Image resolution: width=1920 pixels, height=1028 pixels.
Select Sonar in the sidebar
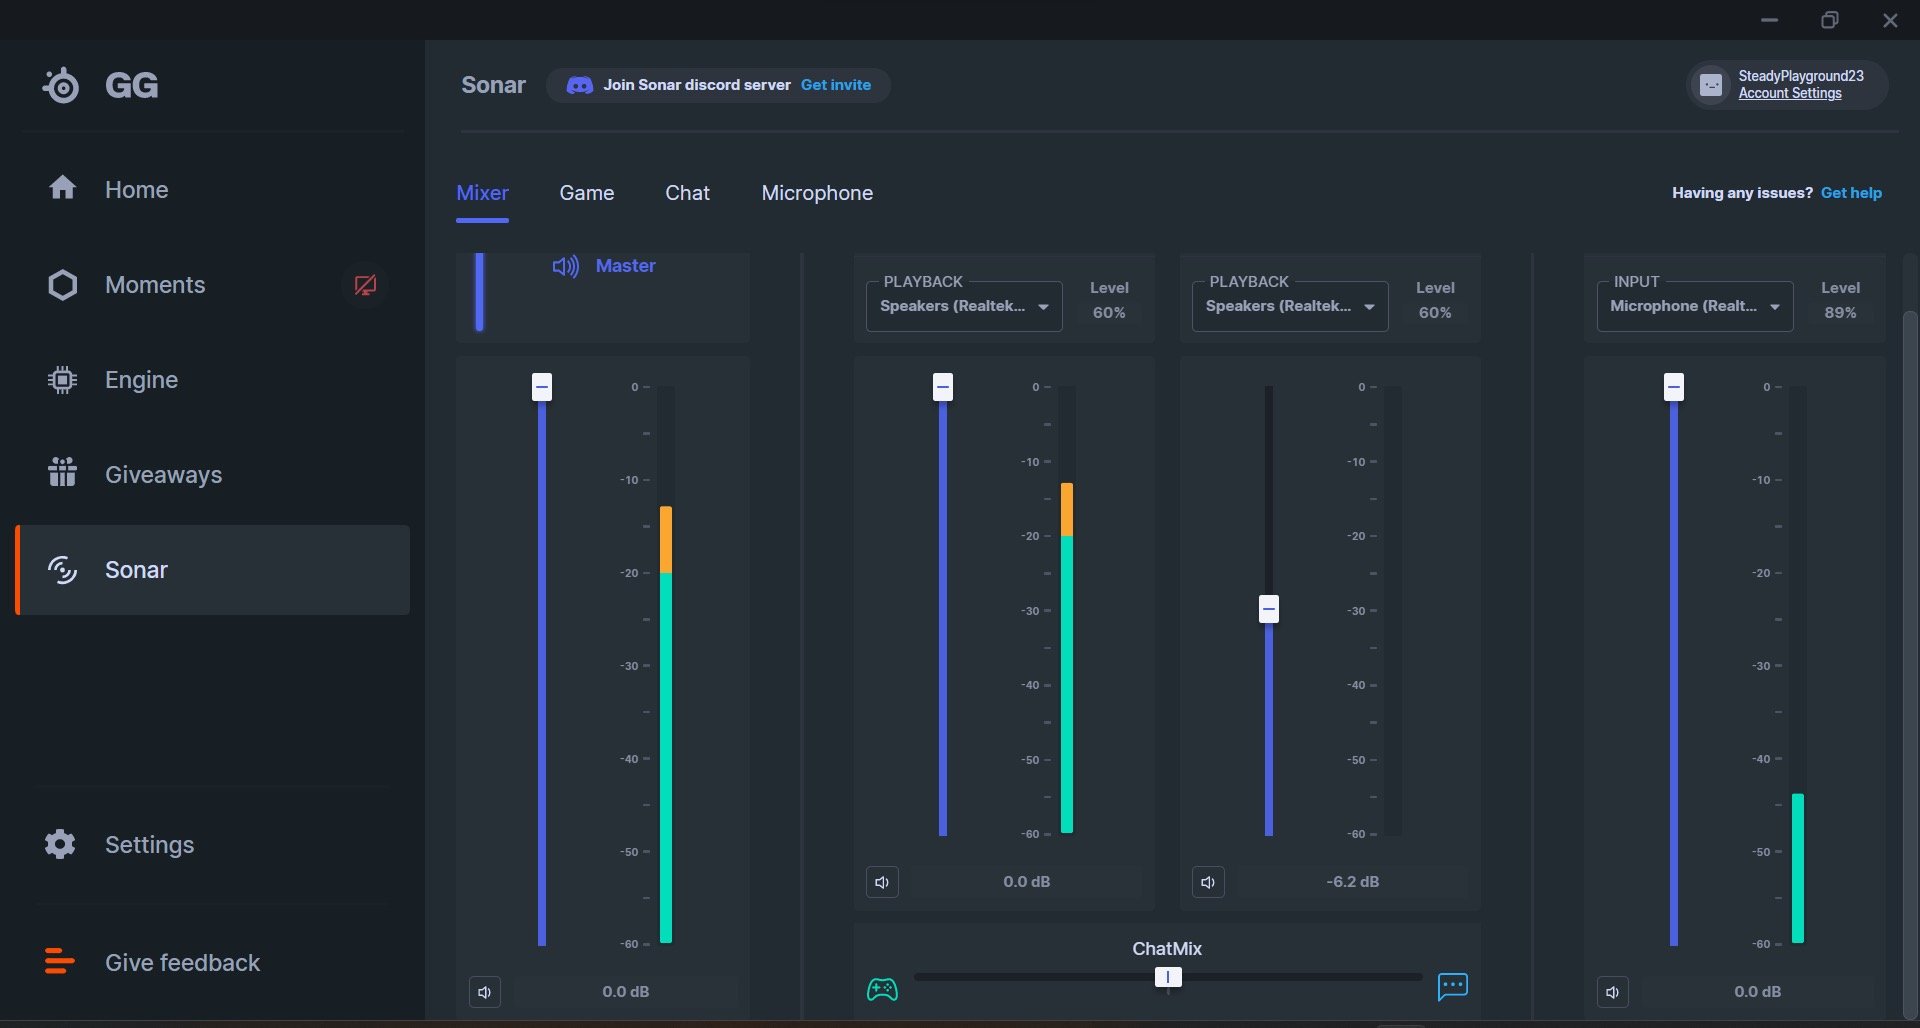[212, 569]
